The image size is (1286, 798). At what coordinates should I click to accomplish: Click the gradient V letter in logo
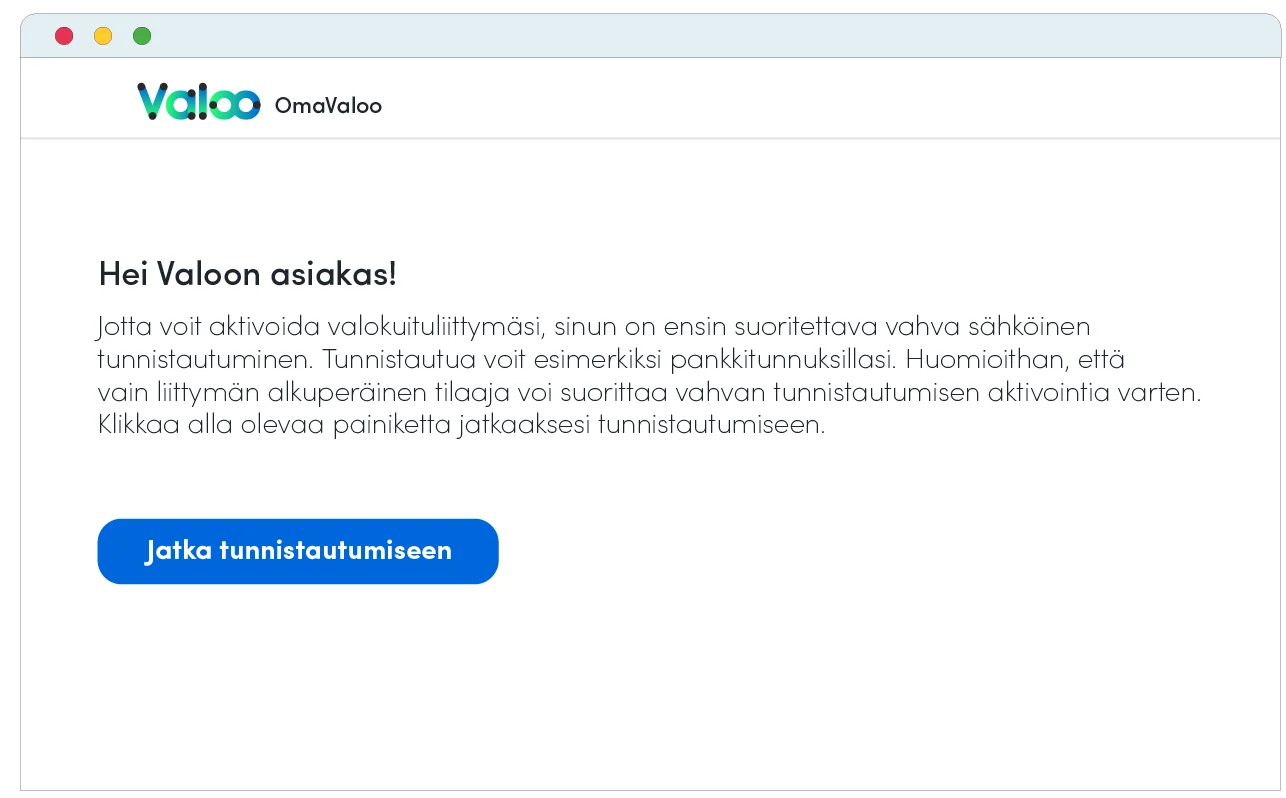click(151, 101)
